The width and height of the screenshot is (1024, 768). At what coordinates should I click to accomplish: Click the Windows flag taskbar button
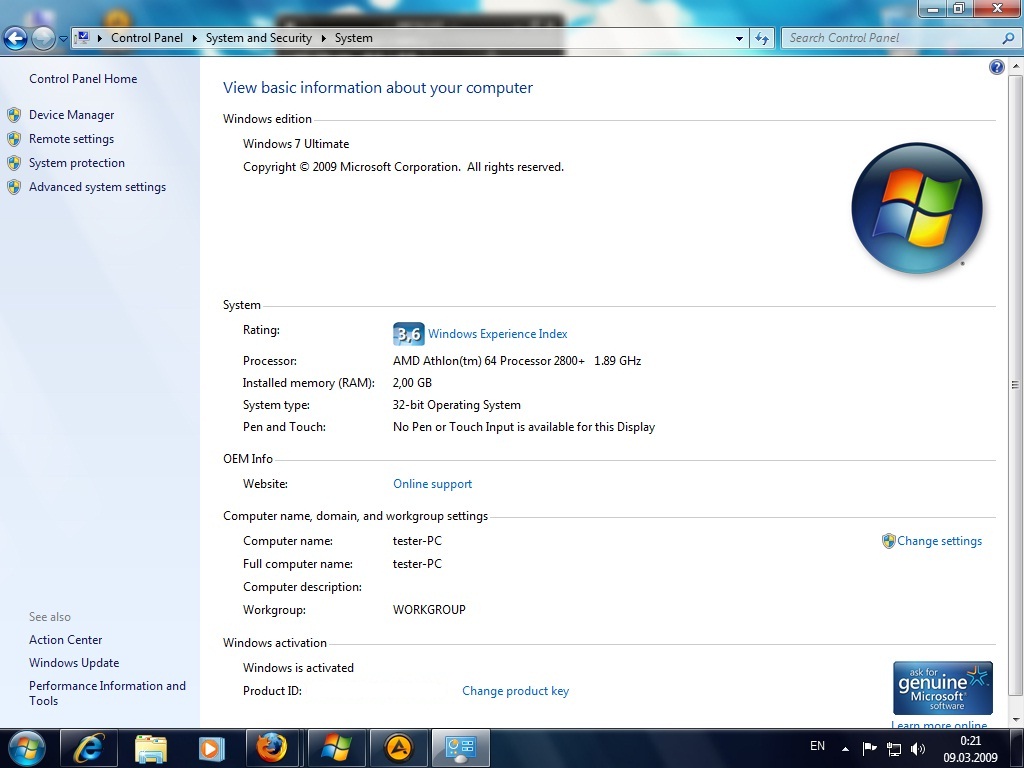336,748
